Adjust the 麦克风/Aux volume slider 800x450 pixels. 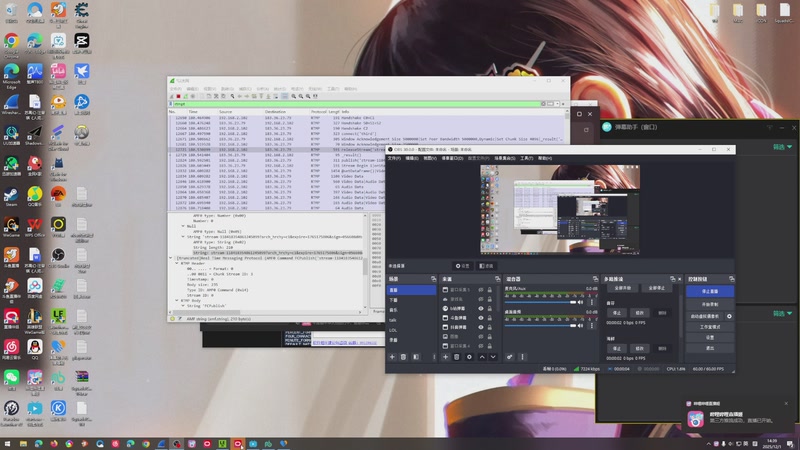pos(540,303)
